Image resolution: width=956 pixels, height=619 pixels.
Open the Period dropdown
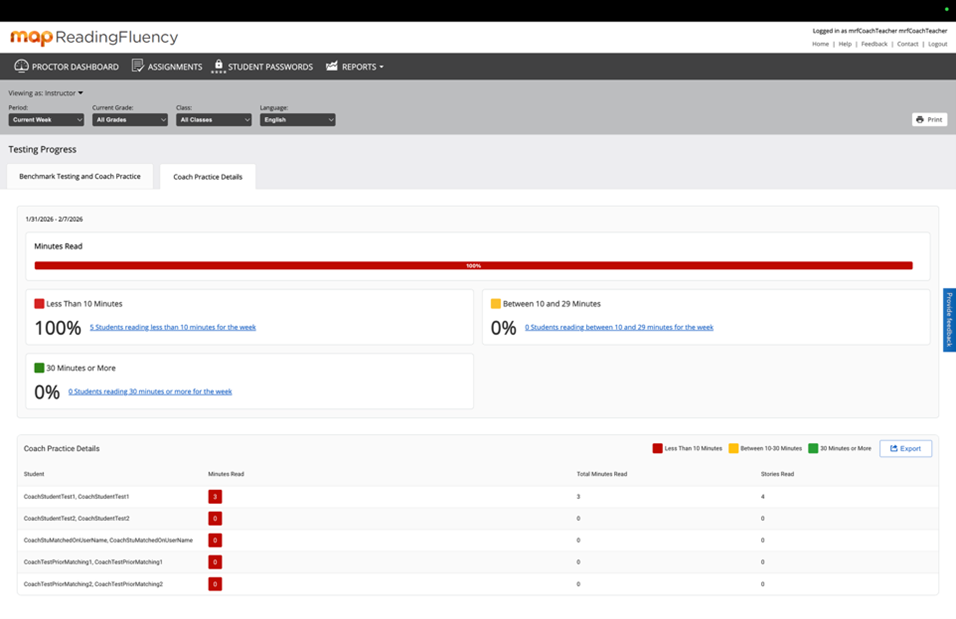pyautogui.click(x=46, y=120)
